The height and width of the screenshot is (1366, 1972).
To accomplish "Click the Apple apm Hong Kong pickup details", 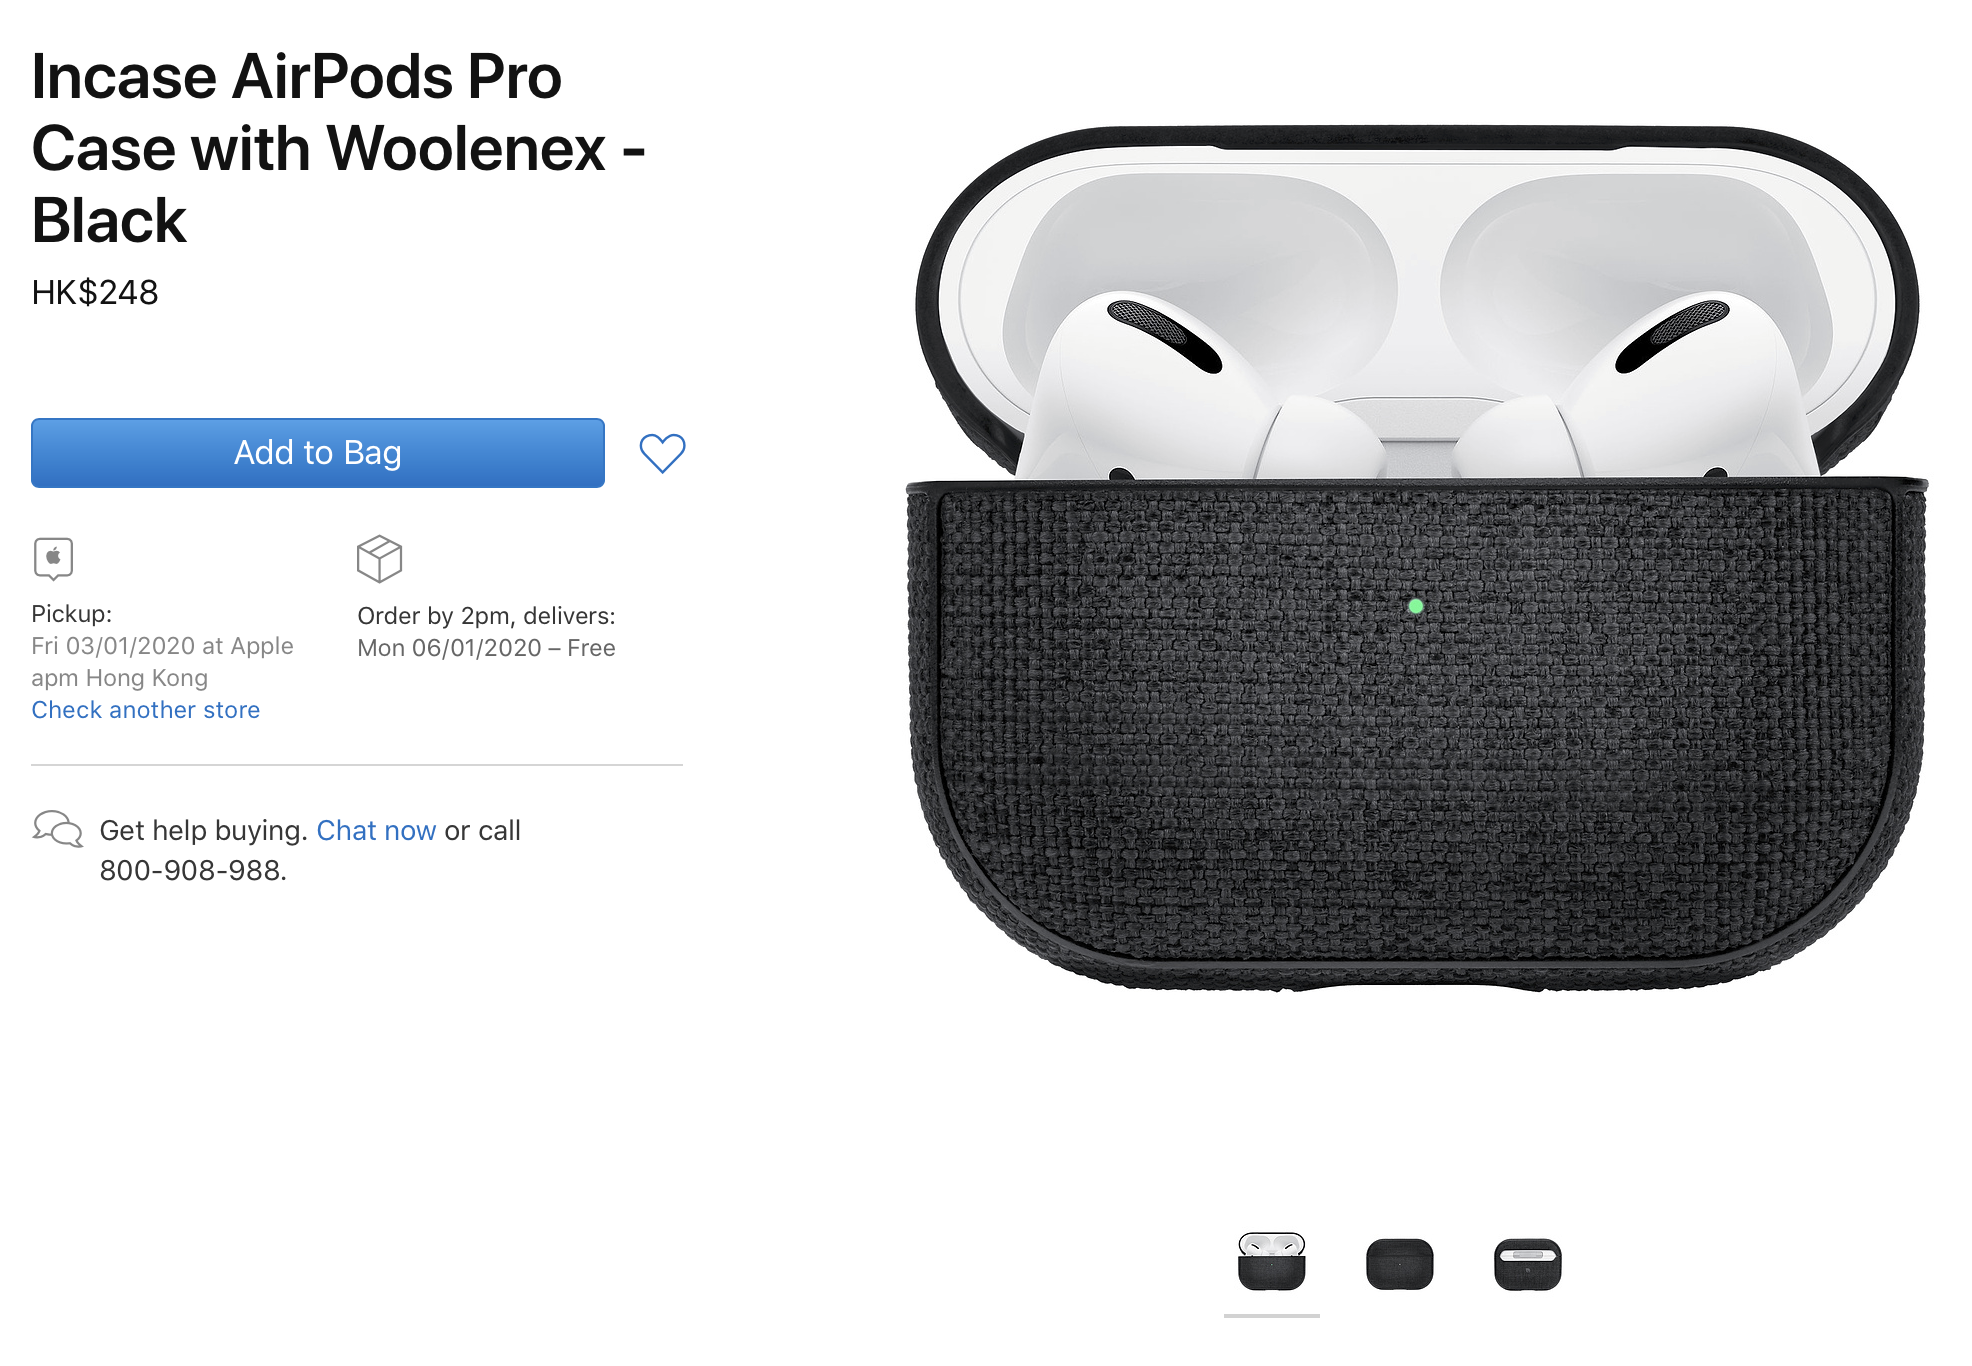I will [162, 662].
